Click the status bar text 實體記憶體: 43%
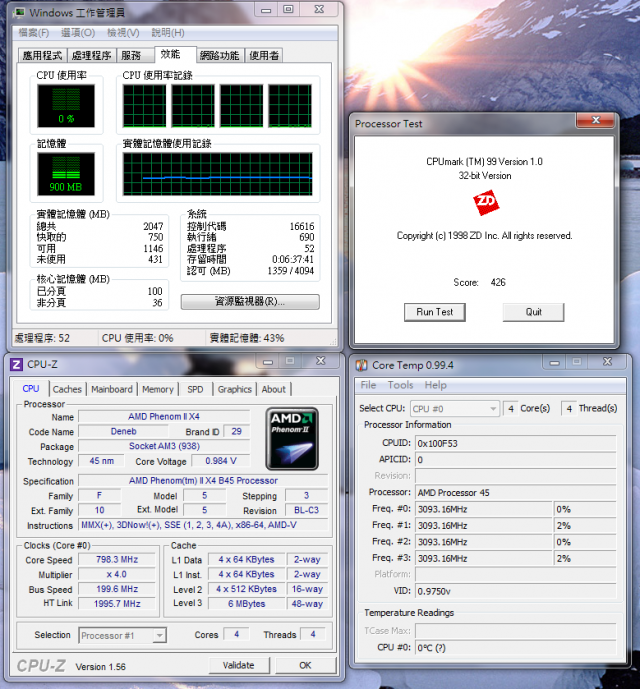Screen dimensions: 640x690 (247, 338)
